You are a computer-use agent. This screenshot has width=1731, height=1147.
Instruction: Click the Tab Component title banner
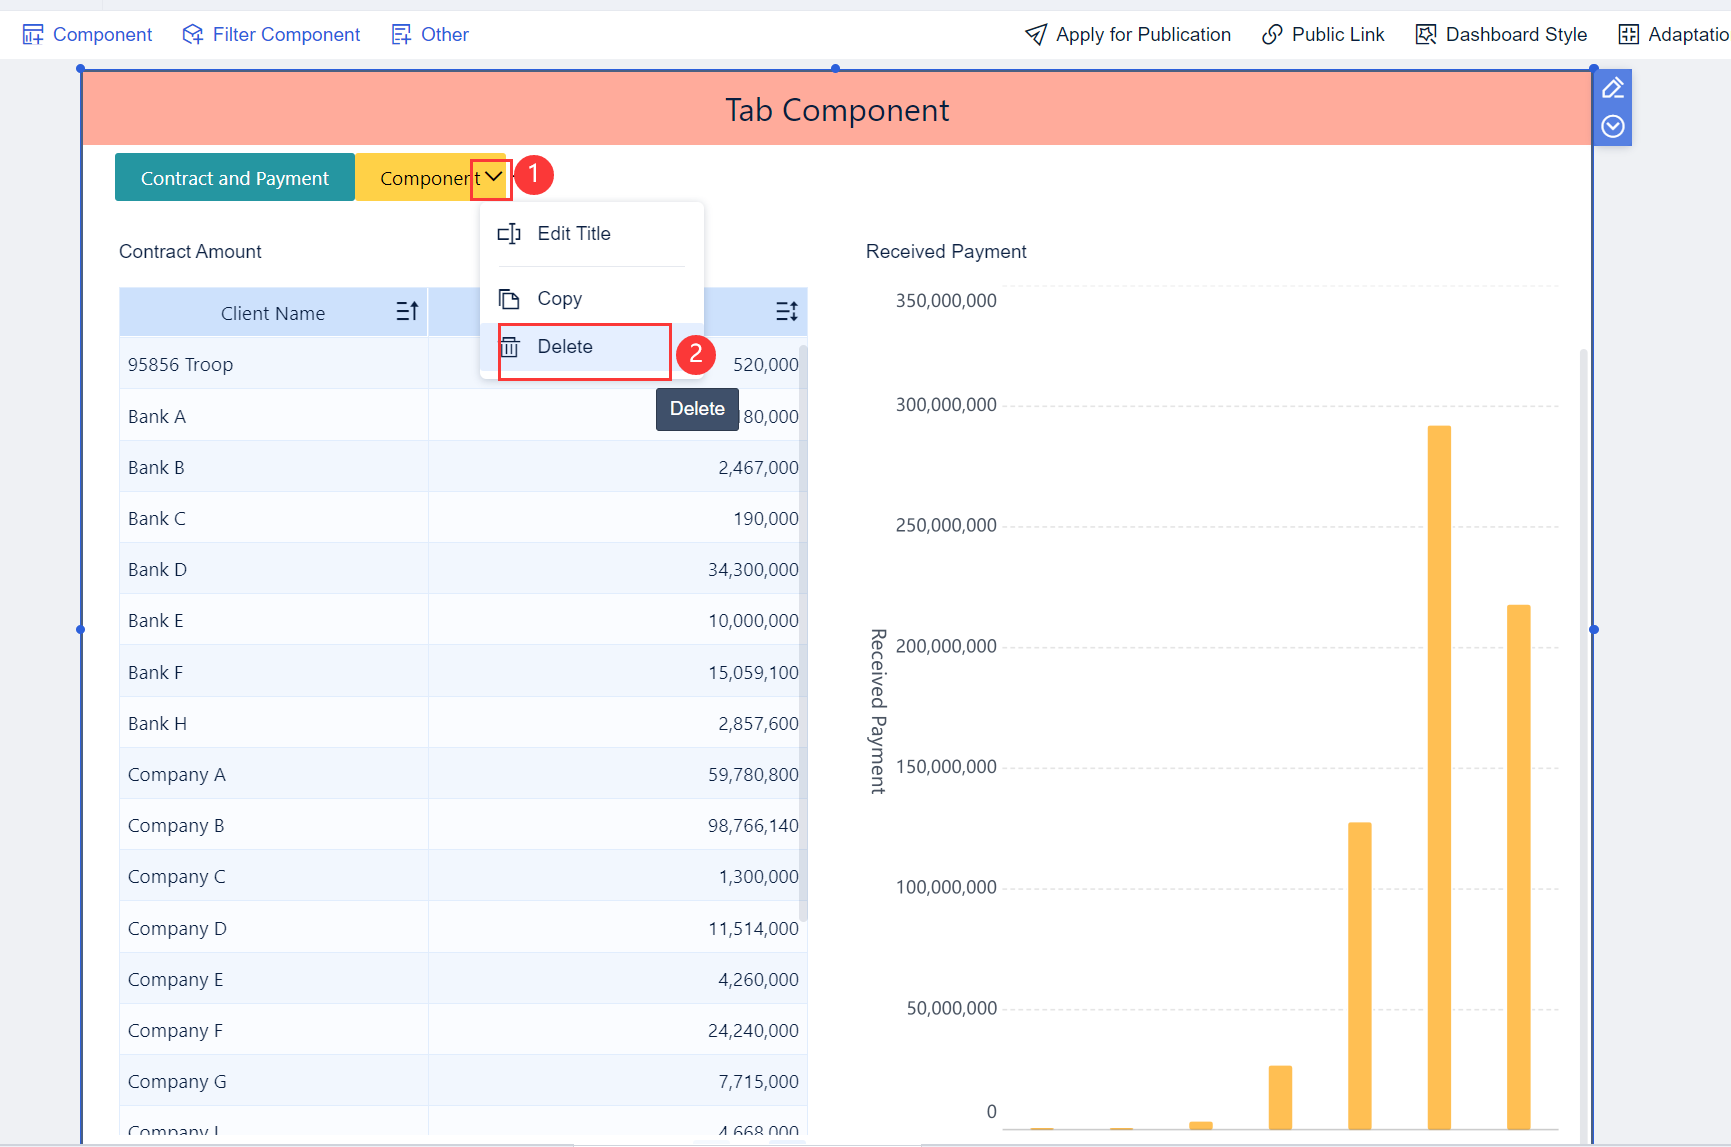pyautogui.click(x=837, y=109)
